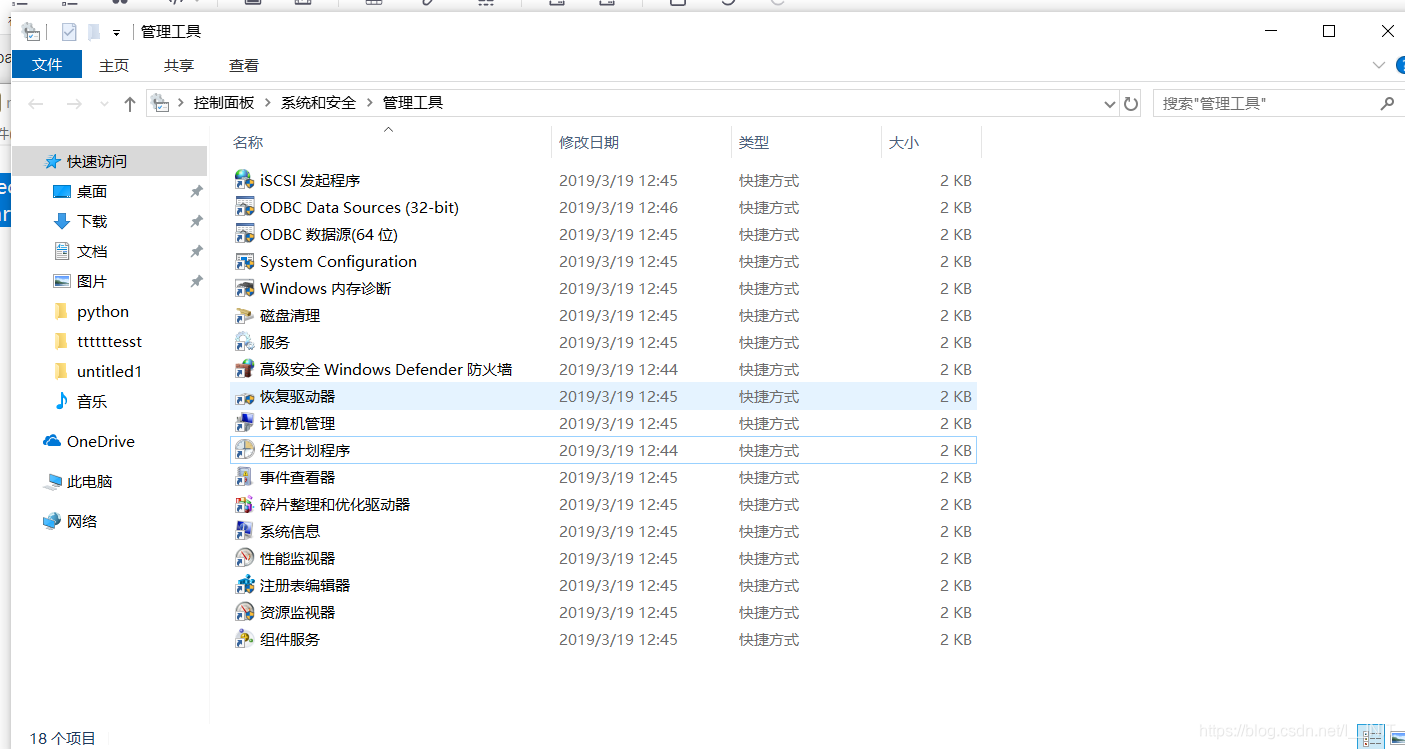Expand the address bar history dropdown
Image resolution: width=1405 pixels, height=749 pixels.
[1110, 103]
